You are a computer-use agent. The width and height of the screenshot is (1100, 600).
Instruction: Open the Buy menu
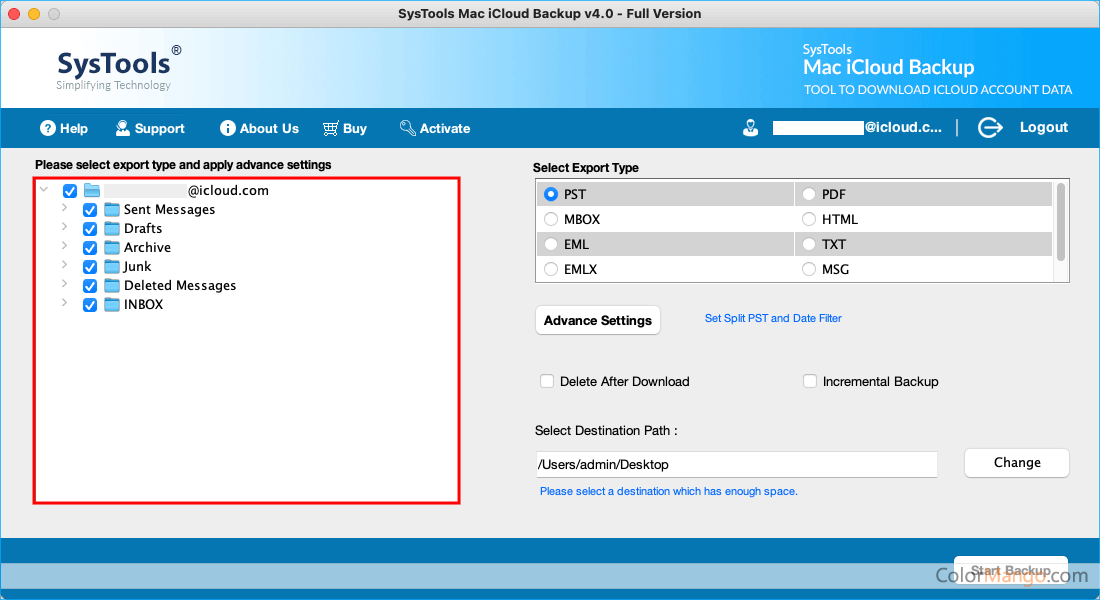(x=345, y=128)
